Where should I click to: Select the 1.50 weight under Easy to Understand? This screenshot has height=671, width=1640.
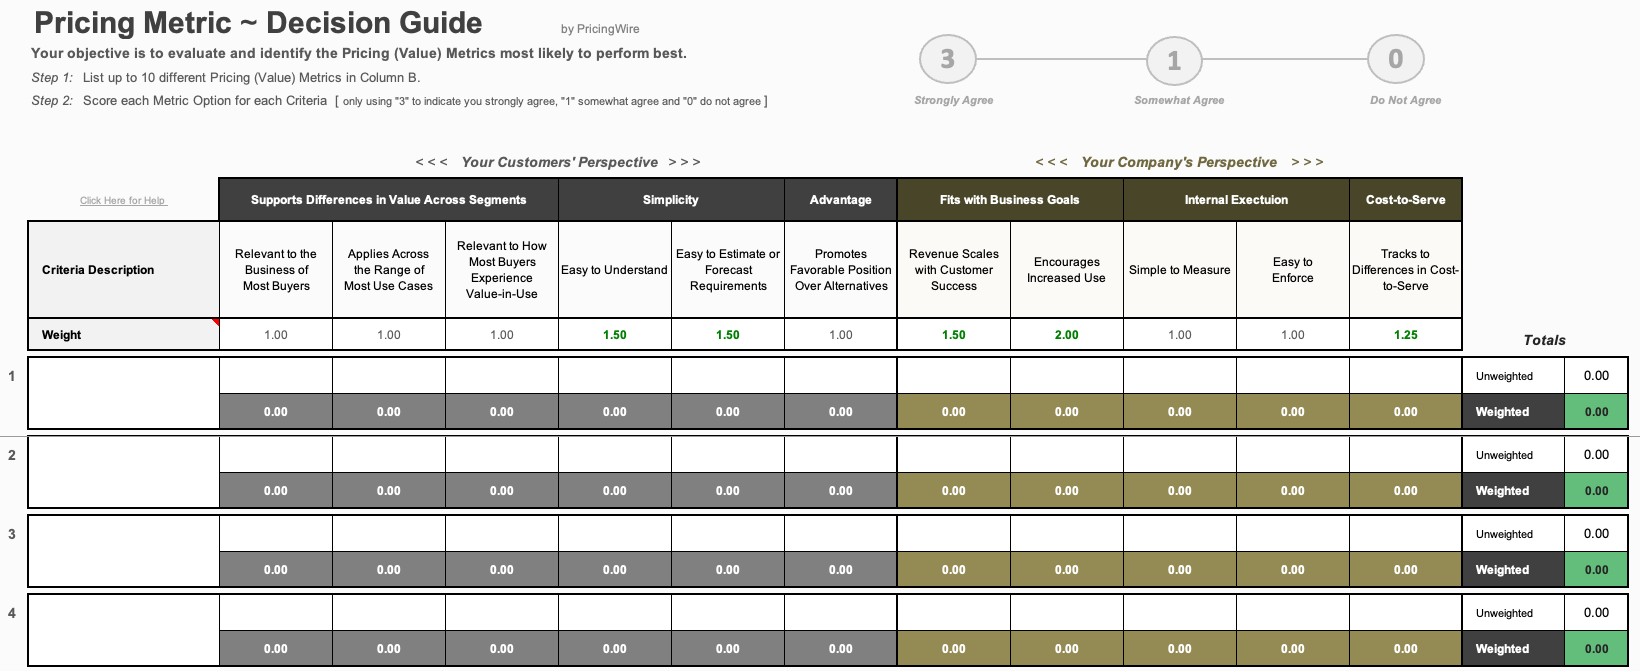[615, 335]
